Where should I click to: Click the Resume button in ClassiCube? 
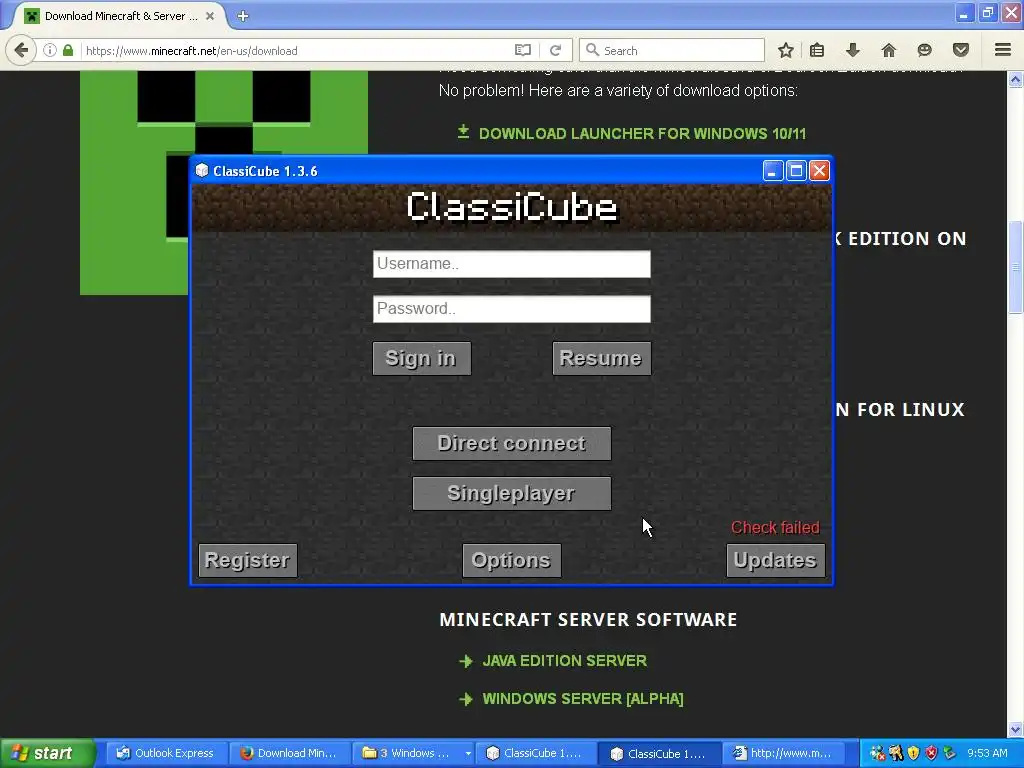click(601, 359)
